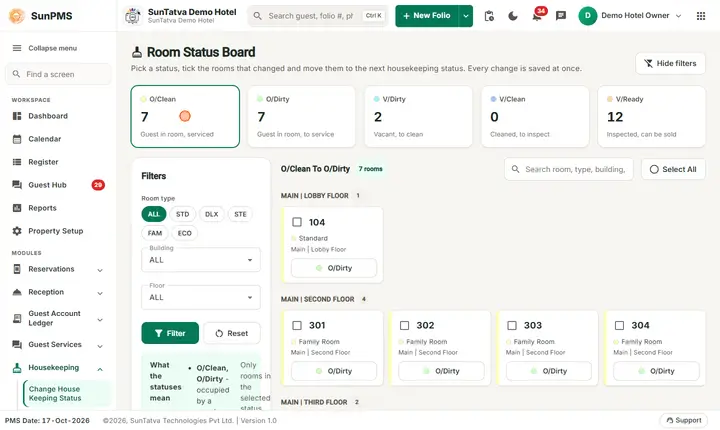
Task: Click the Find a screen field
Action: (58, 74)
